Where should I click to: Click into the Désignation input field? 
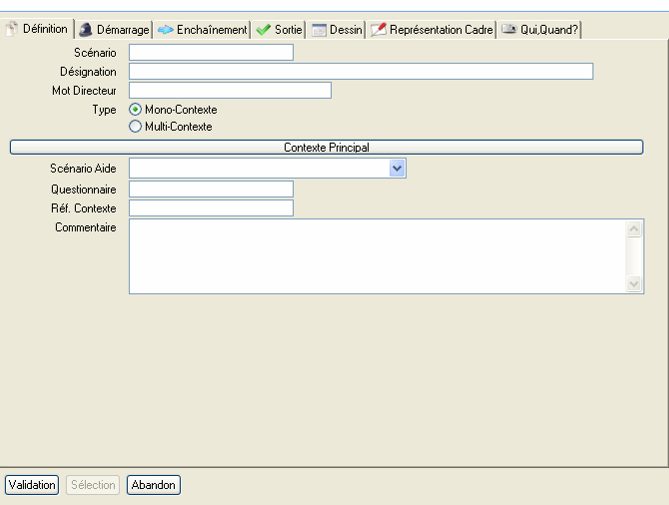(360, 72)
